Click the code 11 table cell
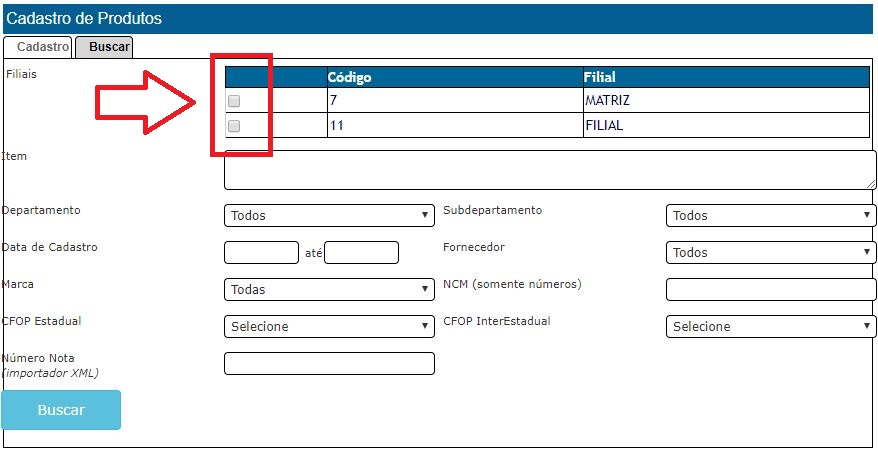Viewport: 878px width, 455px height. point(454,126)
